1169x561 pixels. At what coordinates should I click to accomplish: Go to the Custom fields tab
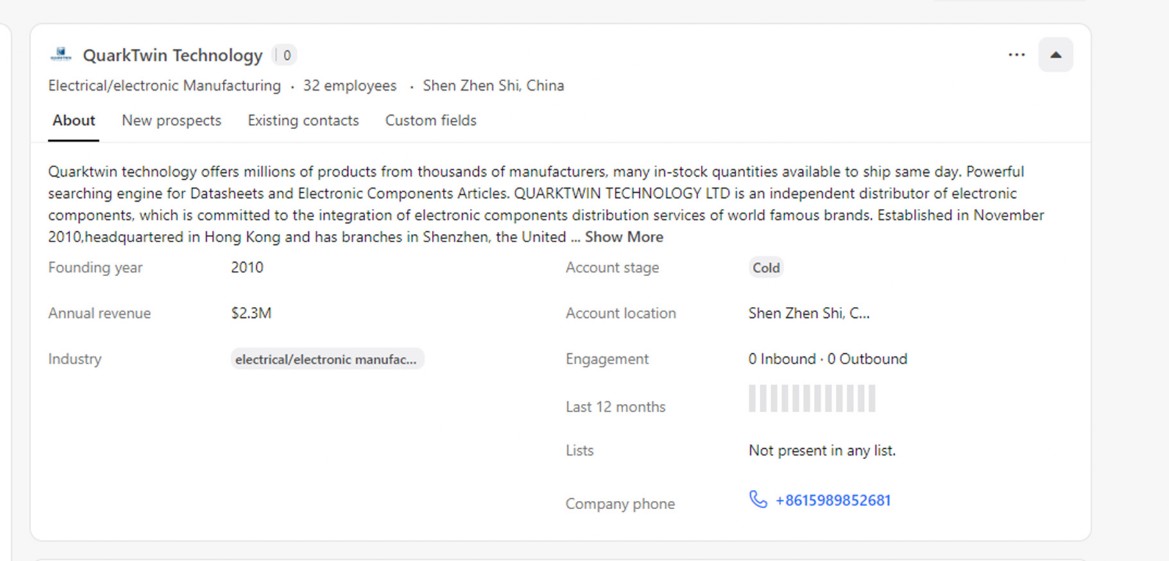click(431, 121)
